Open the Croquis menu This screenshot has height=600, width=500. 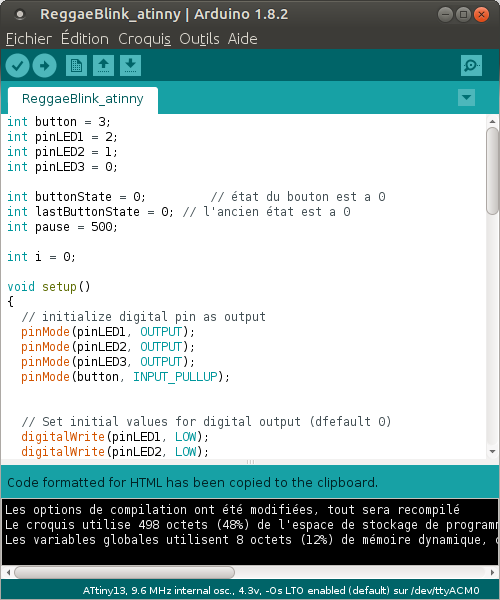coord(144,39)
